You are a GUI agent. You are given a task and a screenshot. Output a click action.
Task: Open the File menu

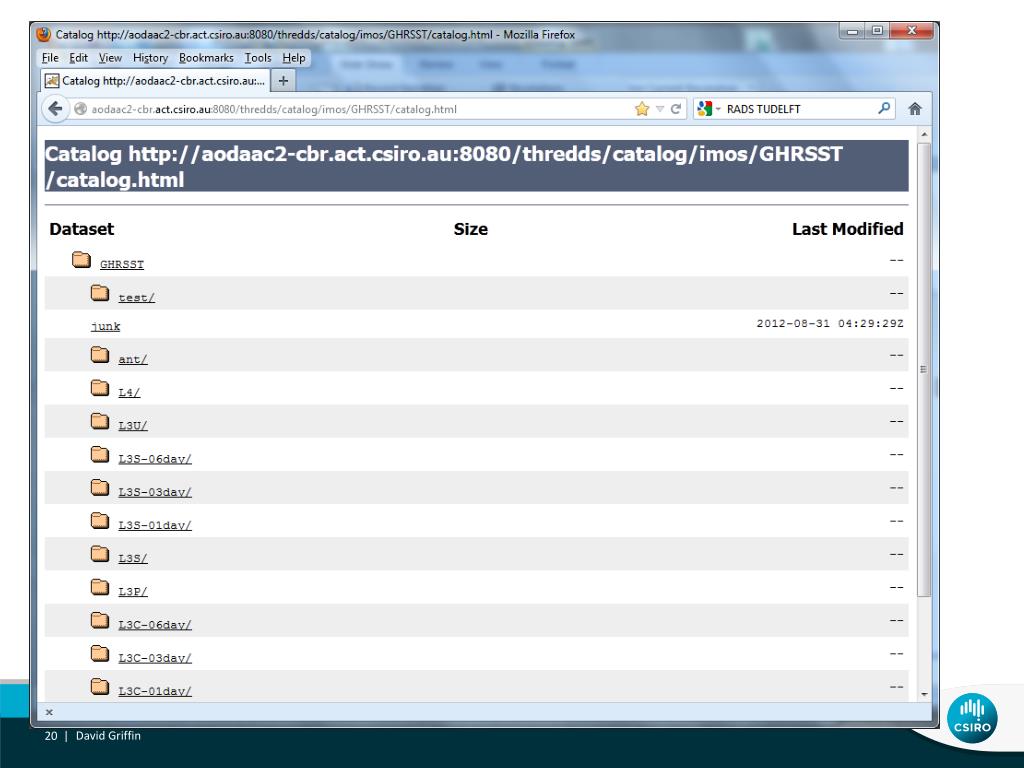point(50,58)
